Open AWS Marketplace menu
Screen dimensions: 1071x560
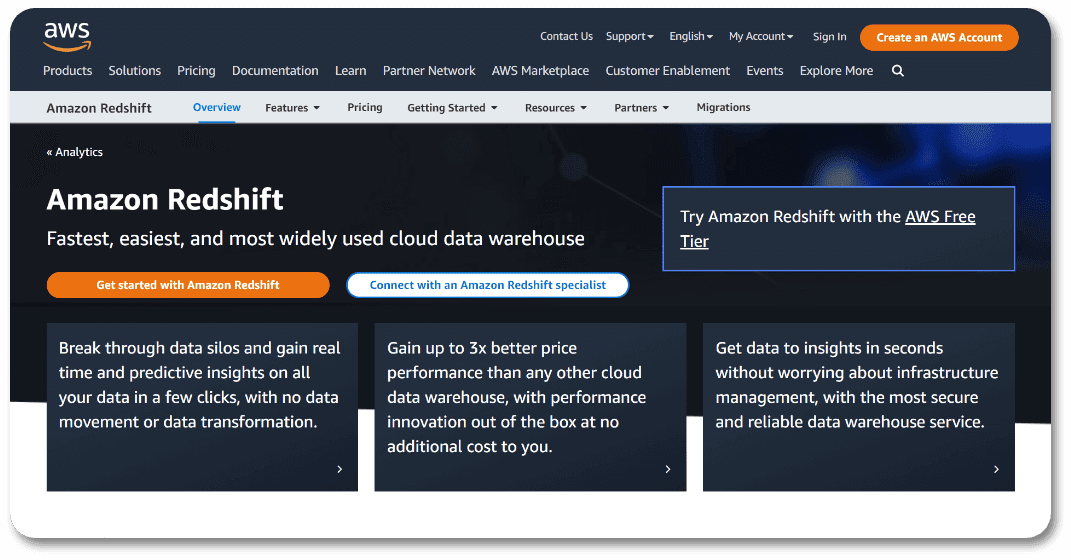click(x=540, y=70)
